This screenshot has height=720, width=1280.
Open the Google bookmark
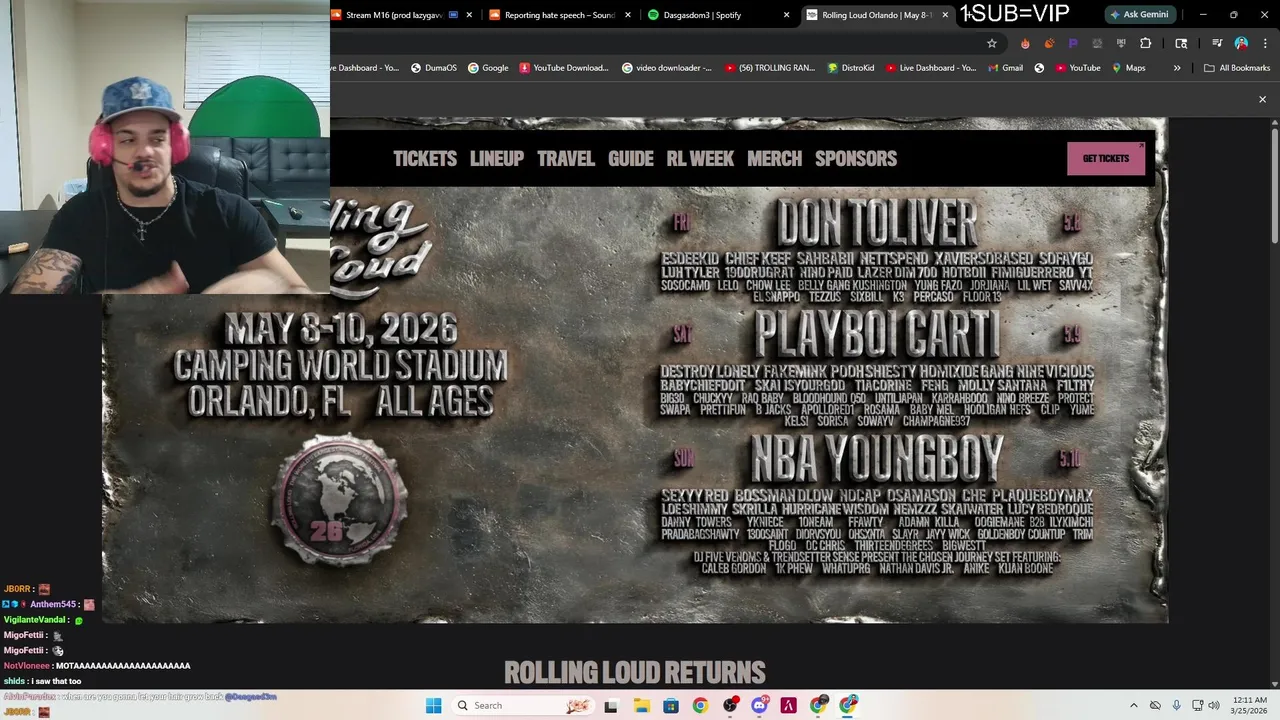coord(488,68)
